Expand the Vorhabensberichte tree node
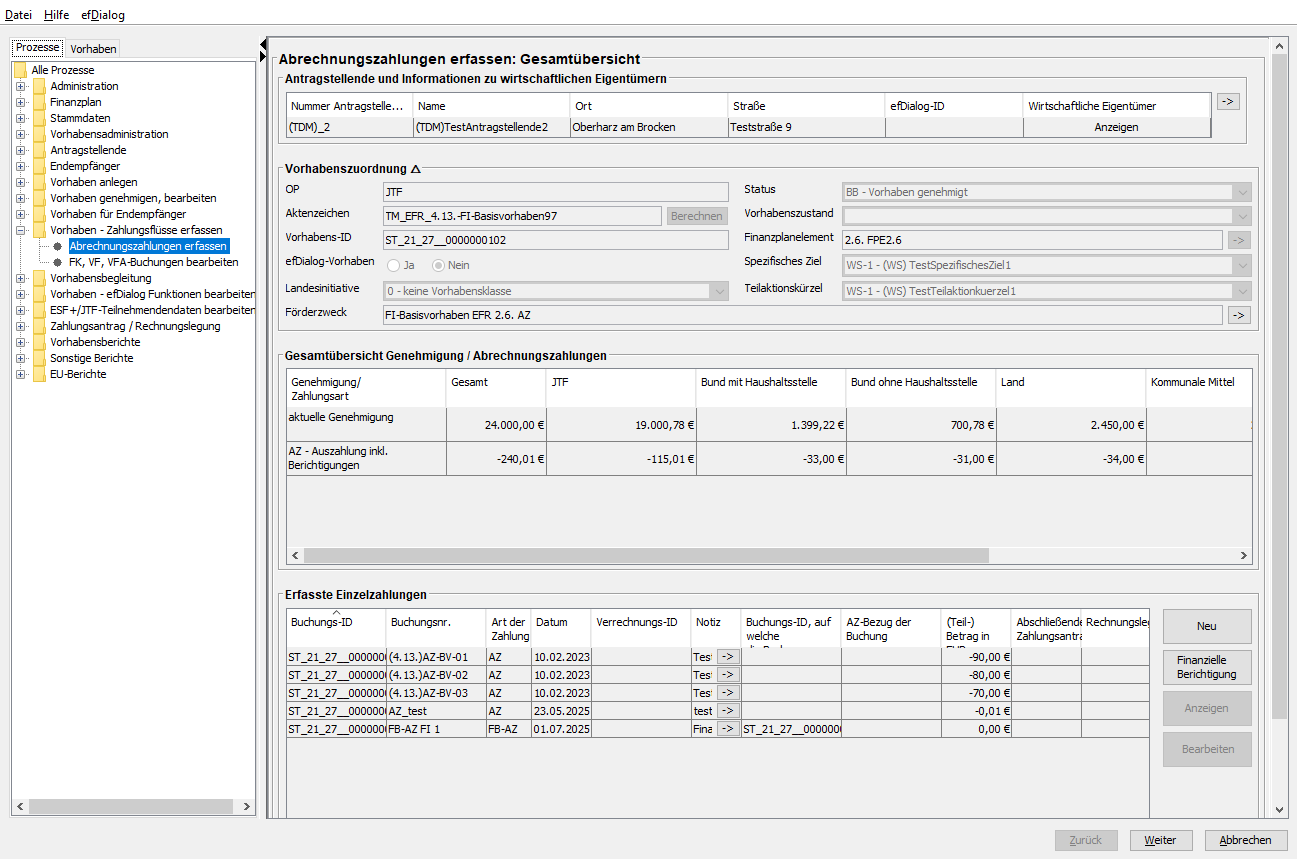Viewport: 1297px width, 859px height. [20, 342]
